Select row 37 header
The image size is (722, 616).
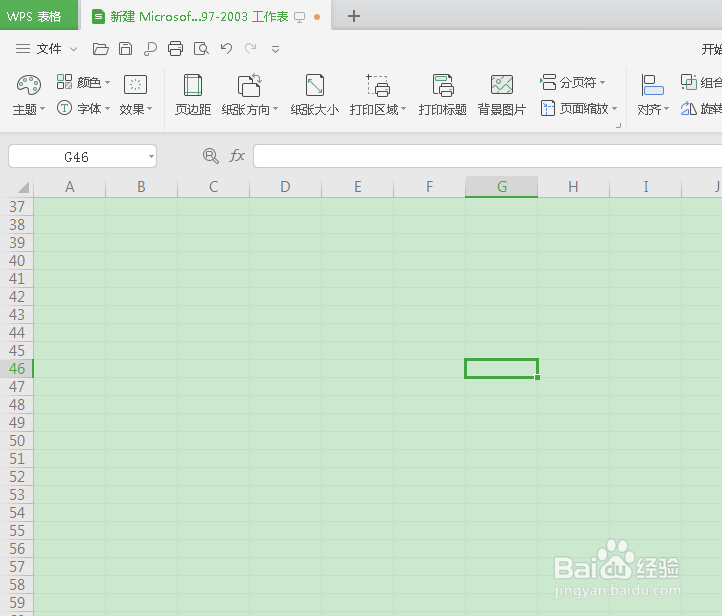17,207
